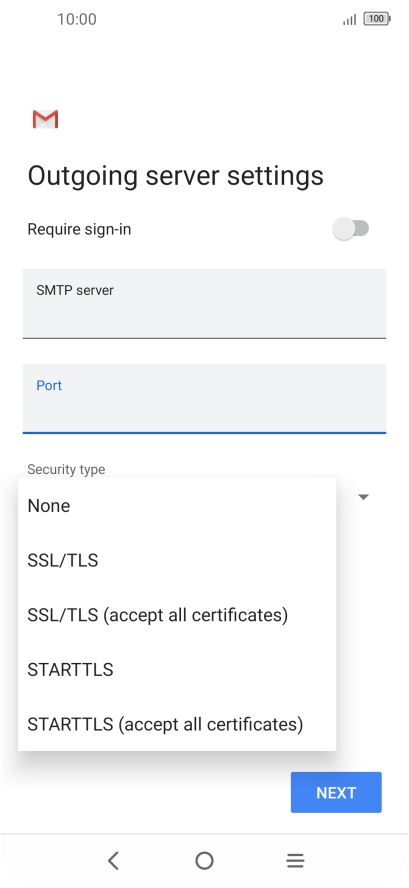Viewport: 409px width, 888px height.
Task: Tap the Gmail logo icon
Action: point(45,119)
